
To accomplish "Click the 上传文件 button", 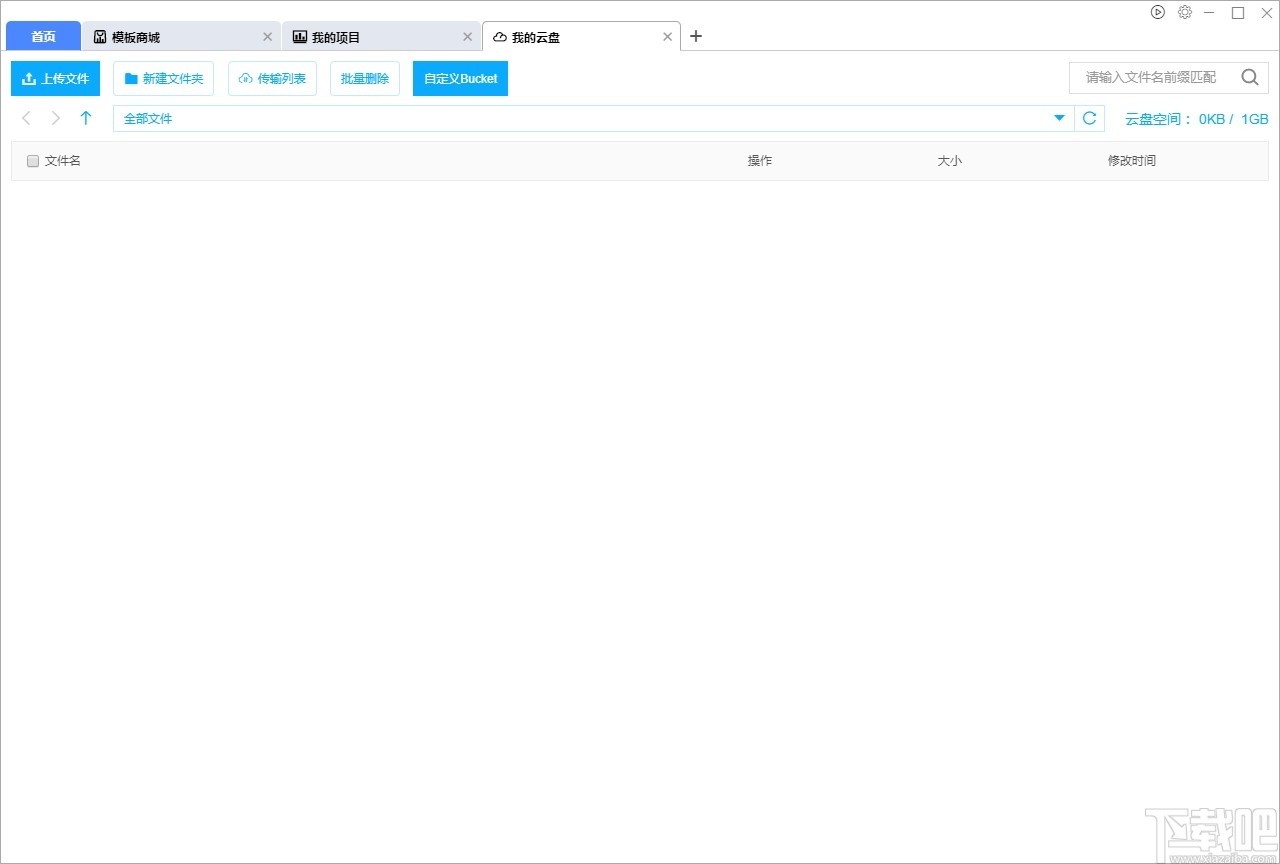I will 55,78.
